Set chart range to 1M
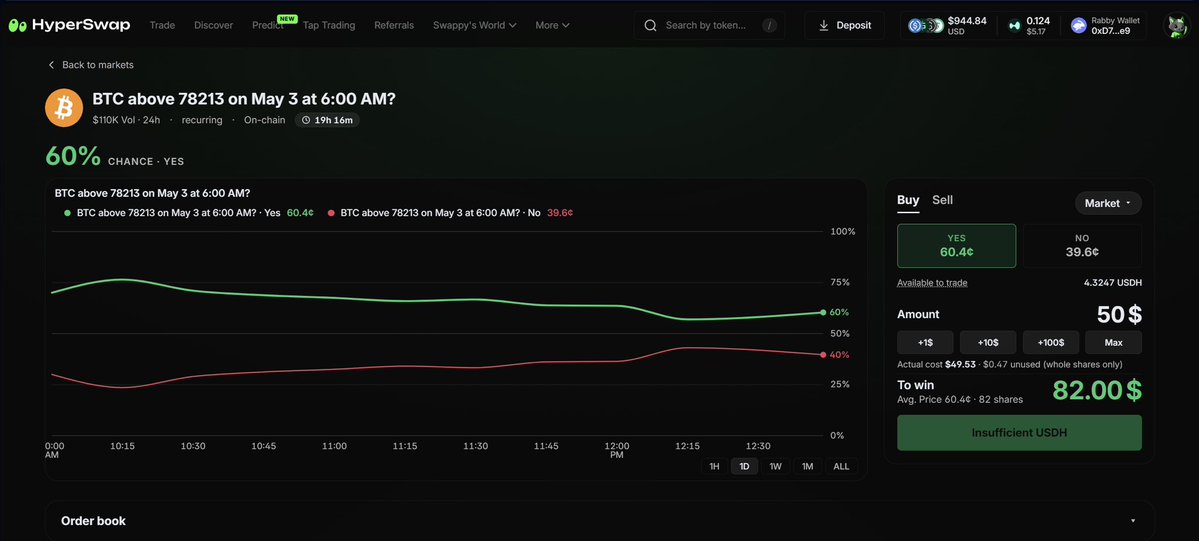The width and height of the screenshot is (1199, 541). click(x=807, y=466)
